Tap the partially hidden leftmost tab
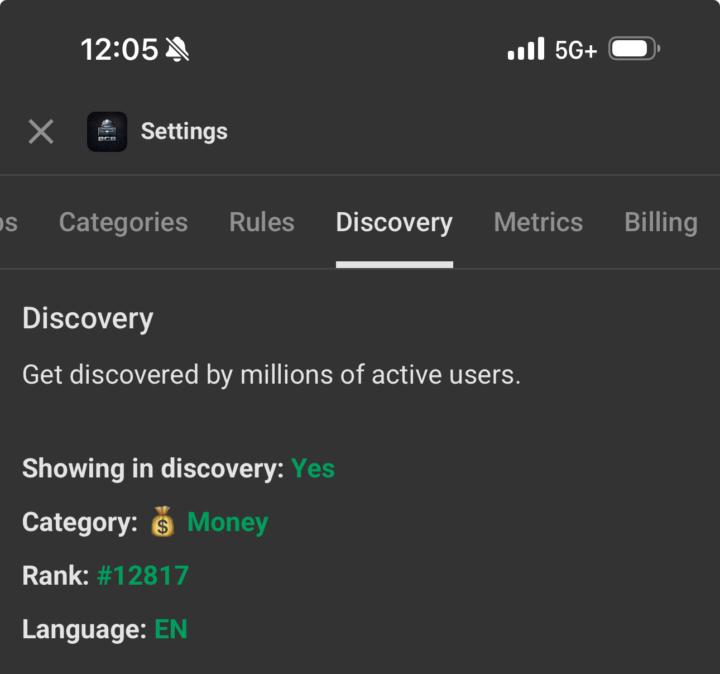The image size is (720, 674). point(8,222)
